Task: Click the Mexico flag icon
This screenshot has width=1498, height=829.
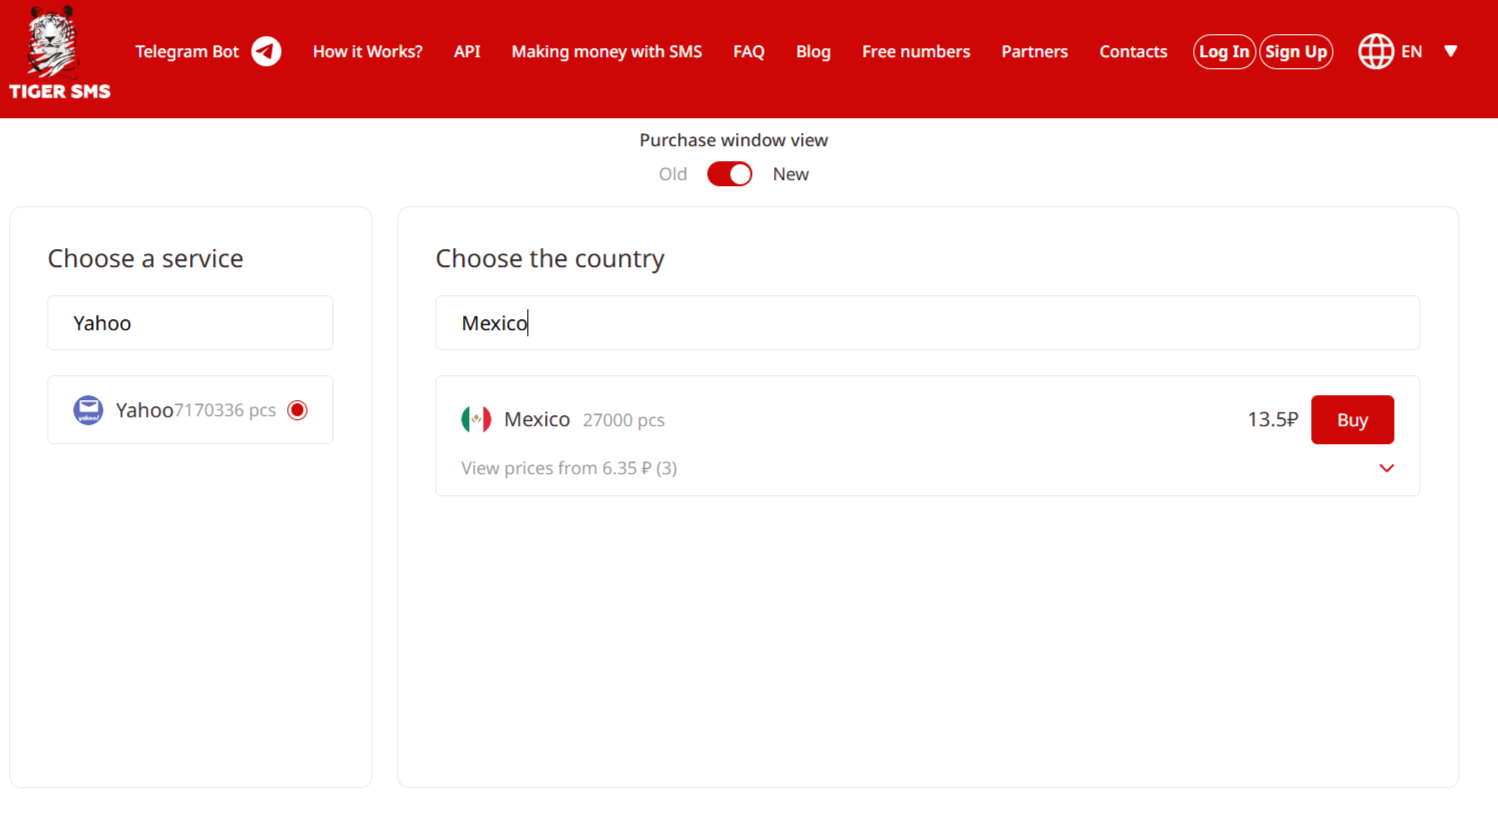Action: 476,419
